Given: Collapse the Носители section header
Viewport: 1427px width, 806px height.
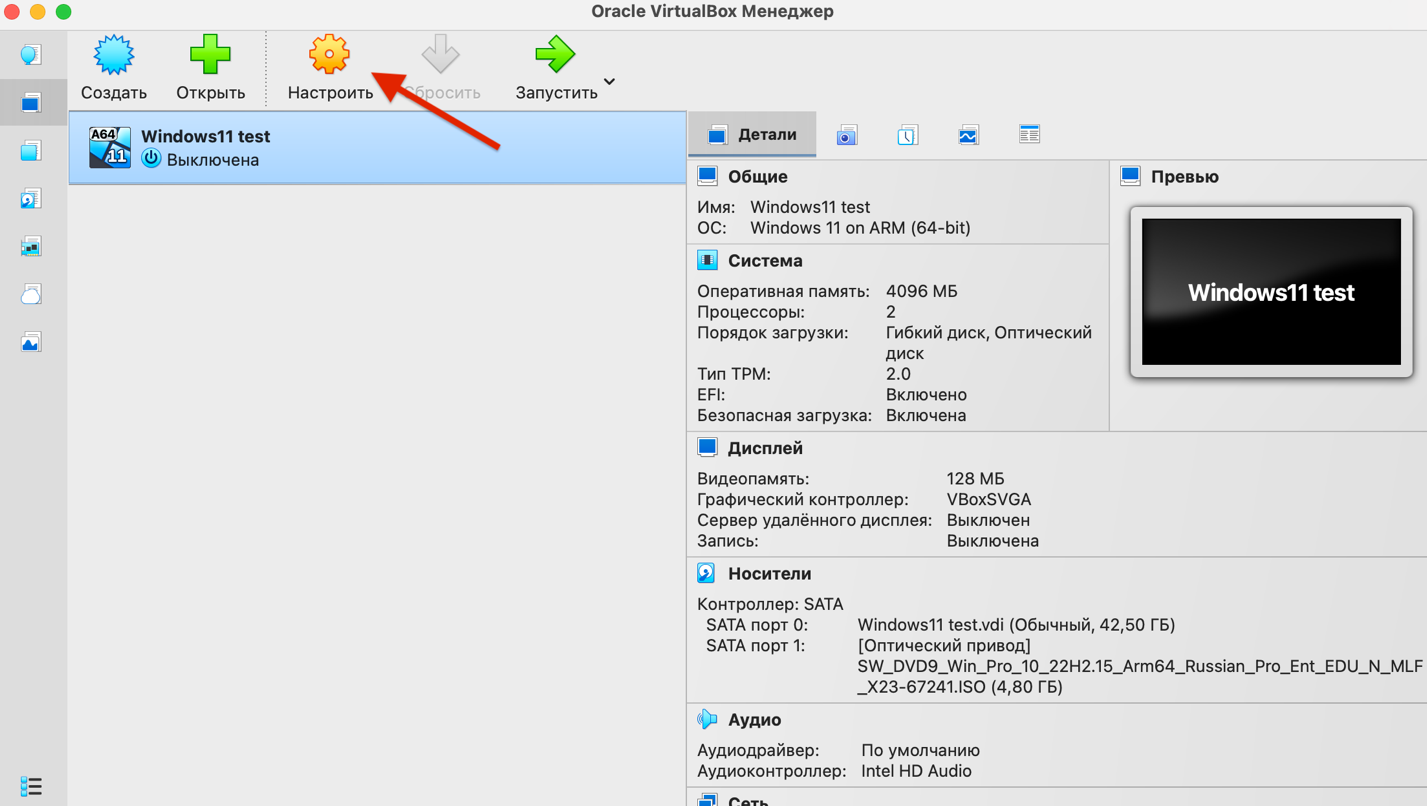Looking at the screenshot, I should pyautogui.click(x=769, y=574).
